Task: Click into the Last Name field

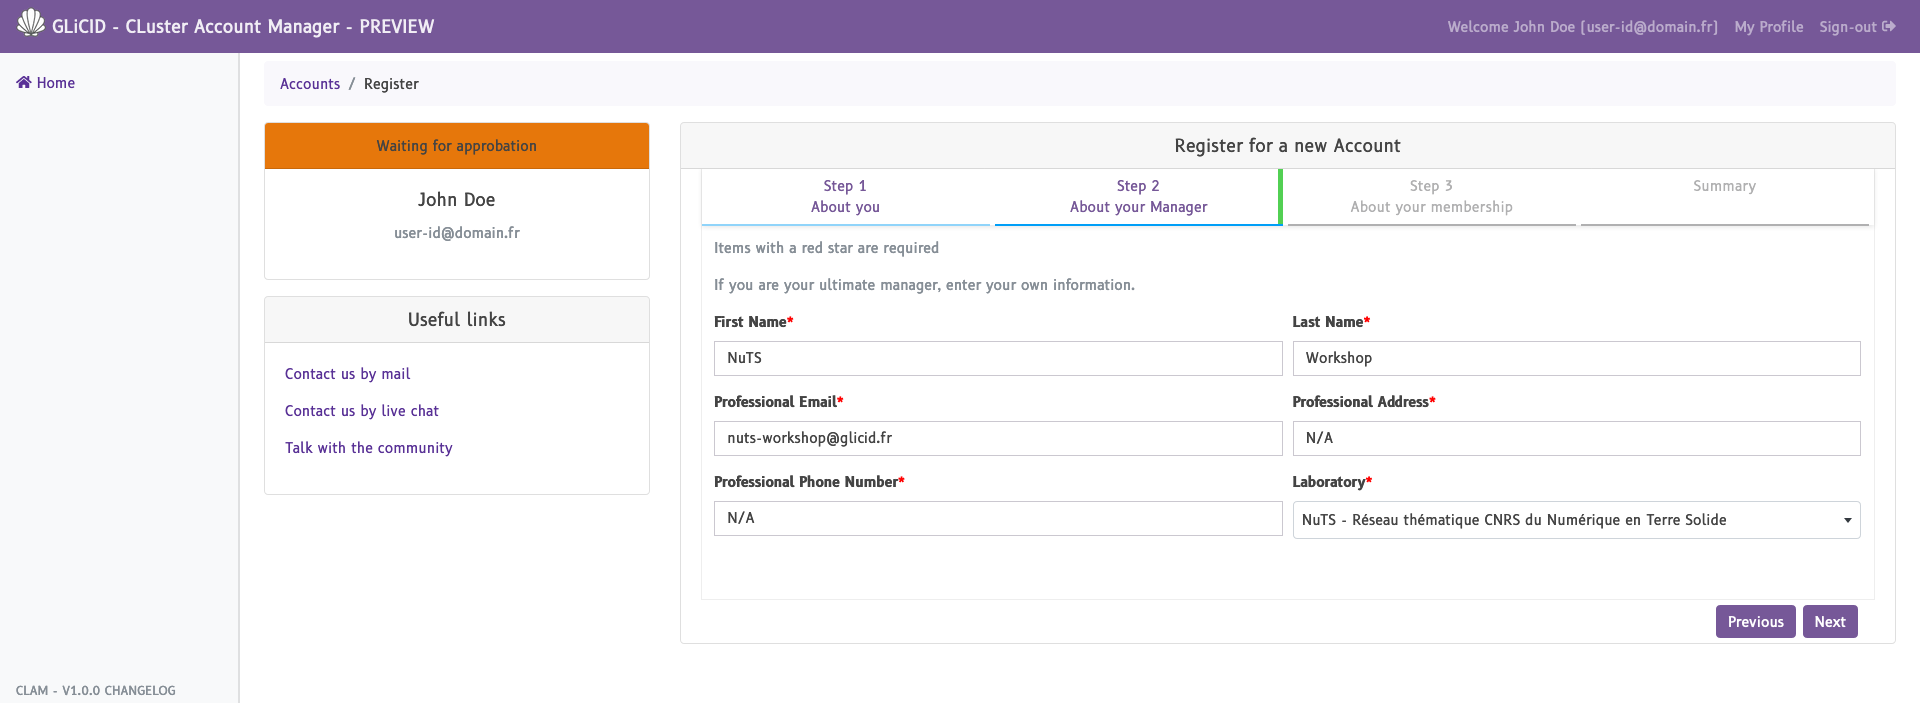Action: click(1575, 358)
